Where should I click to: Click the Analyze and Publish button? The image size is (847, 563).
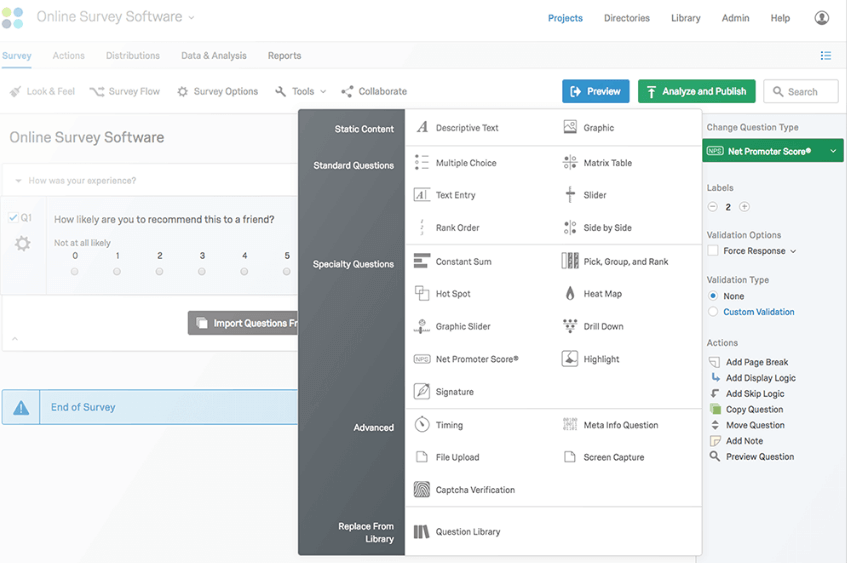coord(696,92)
